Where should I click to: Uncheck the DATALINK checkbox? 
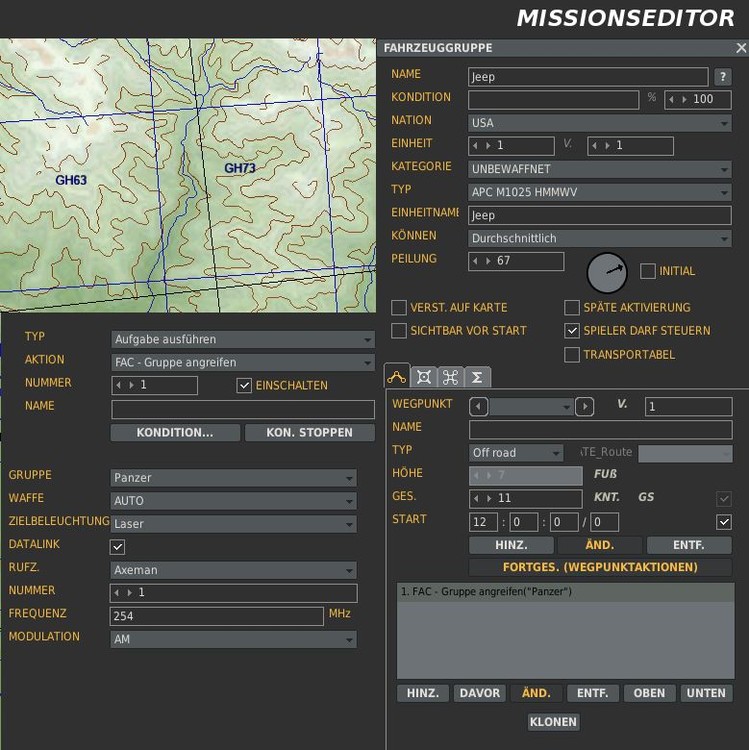(118, 547)
